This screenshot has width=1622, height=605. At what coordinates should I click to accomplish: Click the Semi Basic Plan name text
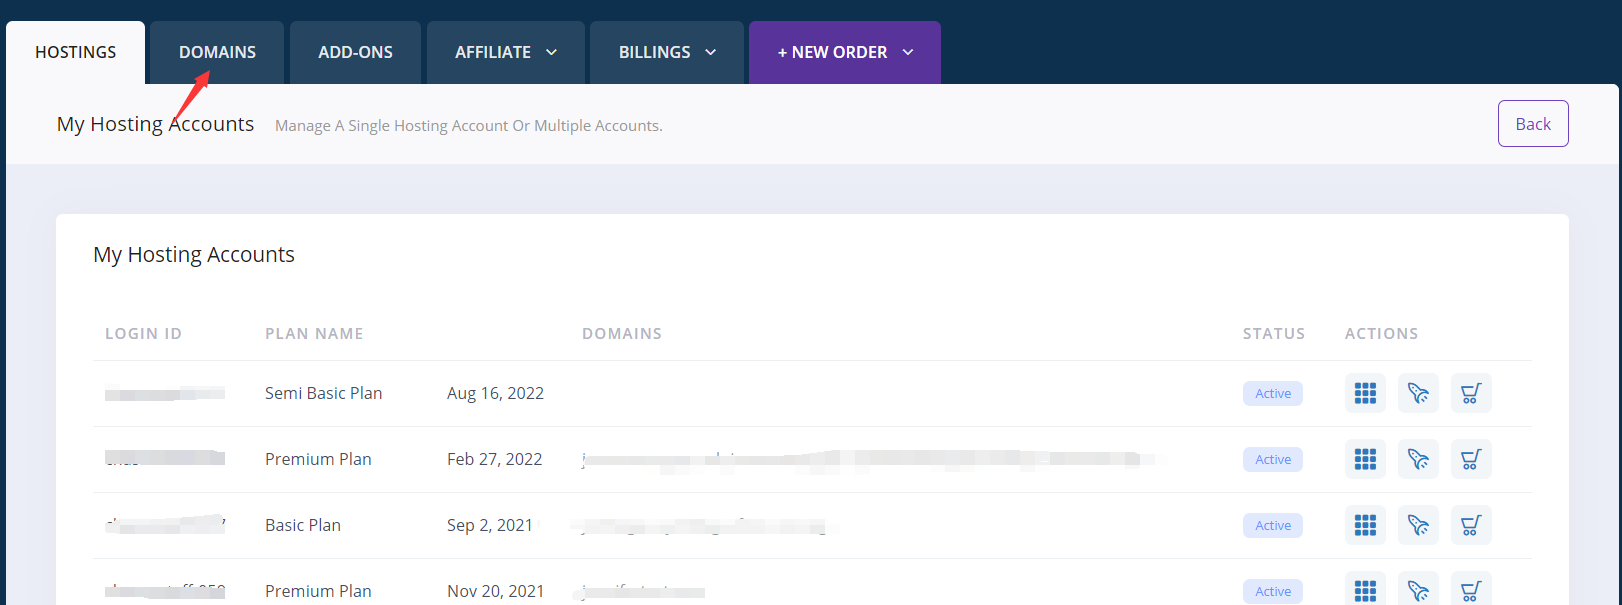(x=323, y=393)
